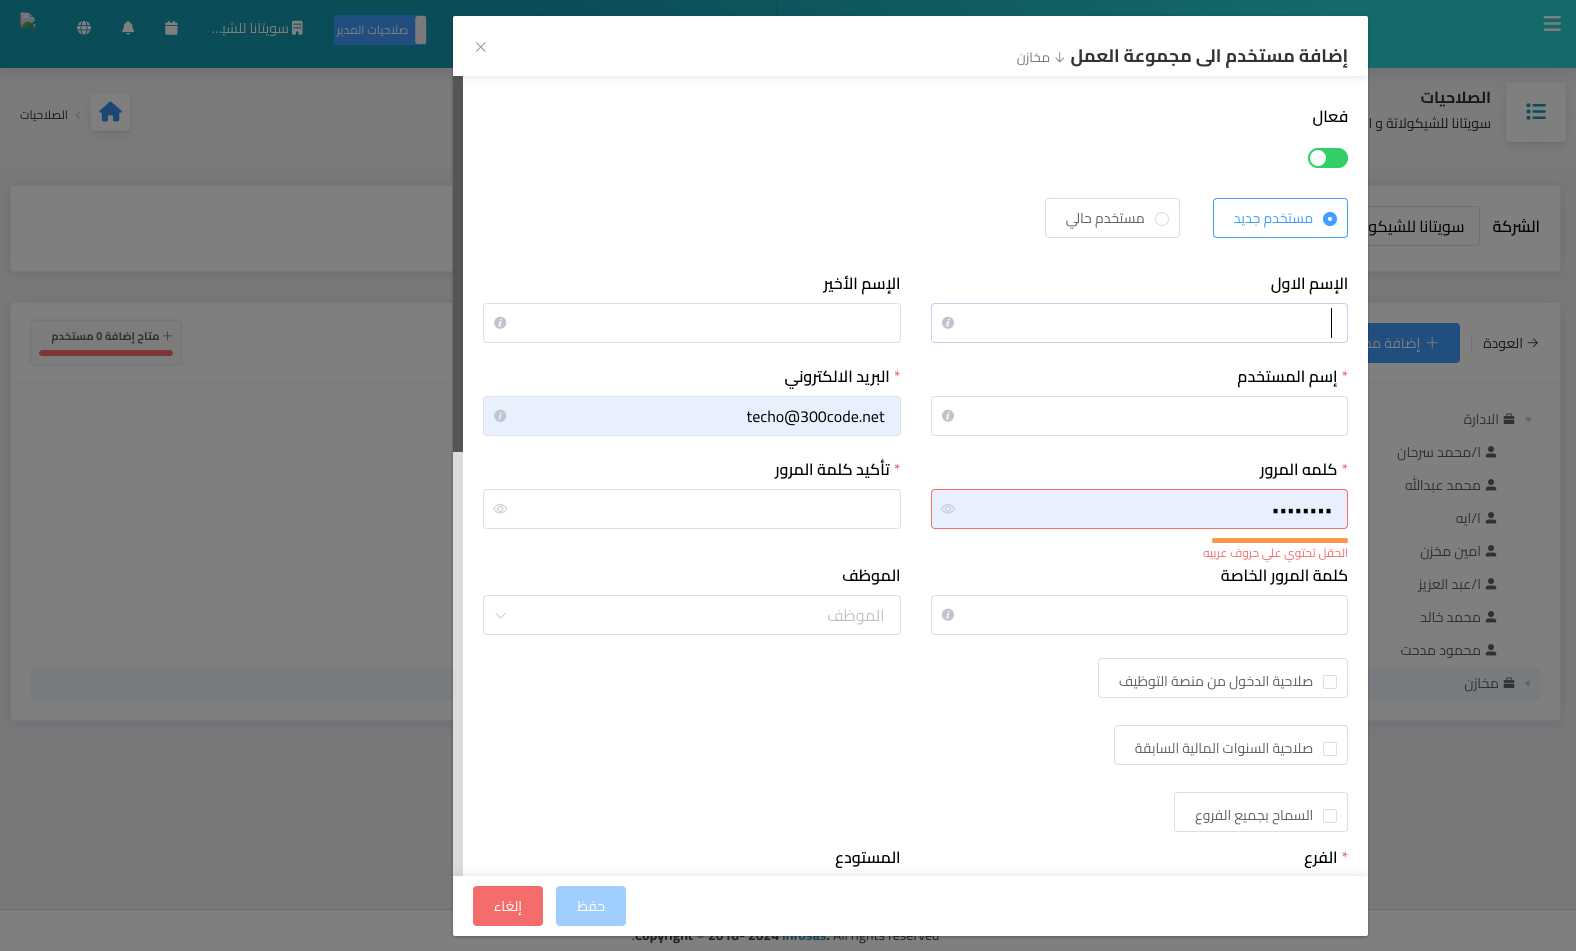Collapse the الادارة tree group
Viewport: 1576px width, 951px height.
tap(1528, 420)
